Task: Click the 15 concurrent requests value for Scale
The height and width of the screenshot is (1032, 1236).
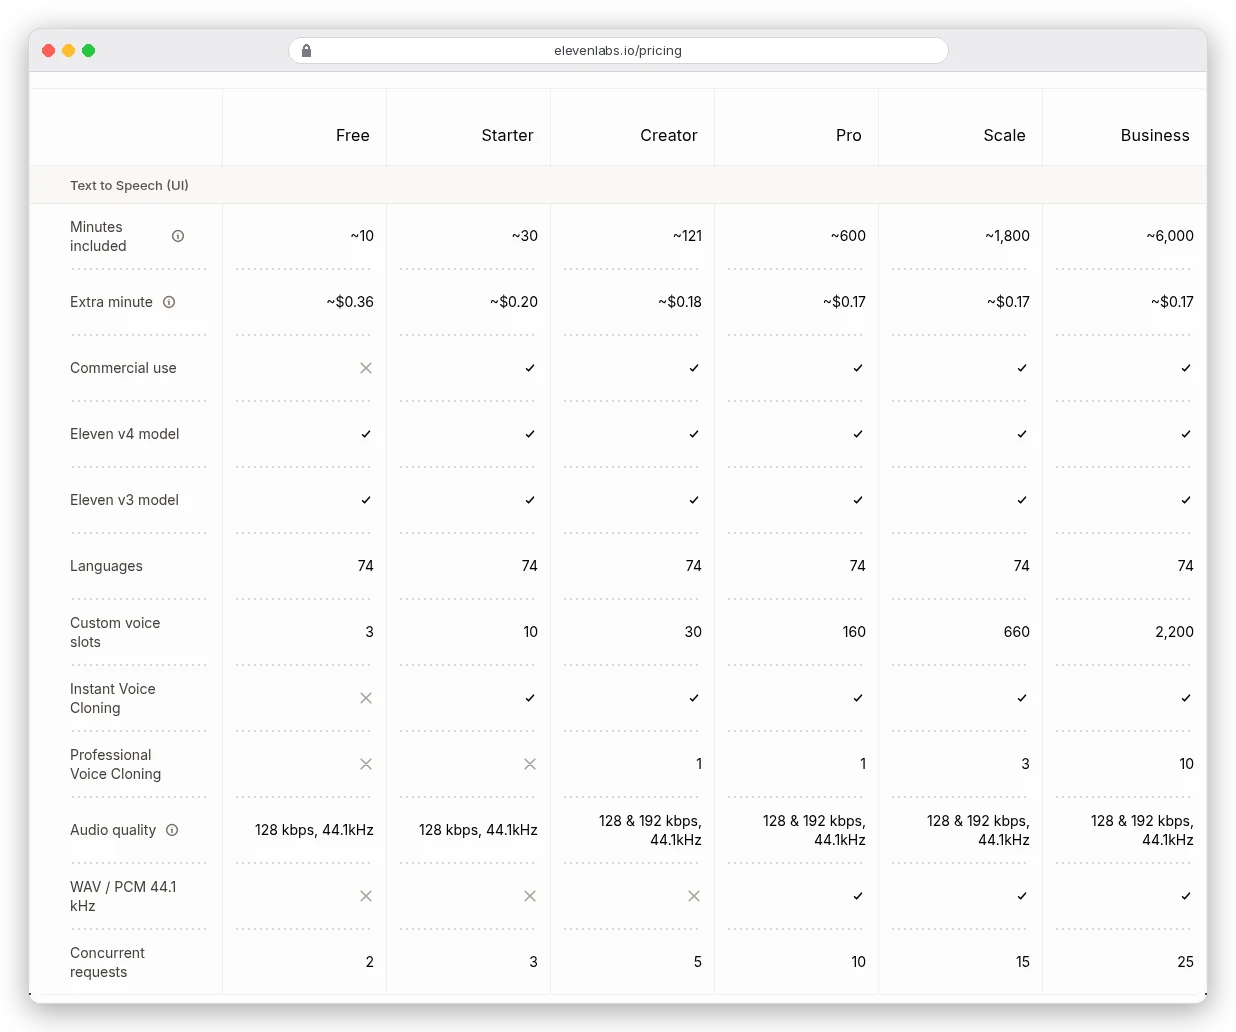Action: point(1022,962)
